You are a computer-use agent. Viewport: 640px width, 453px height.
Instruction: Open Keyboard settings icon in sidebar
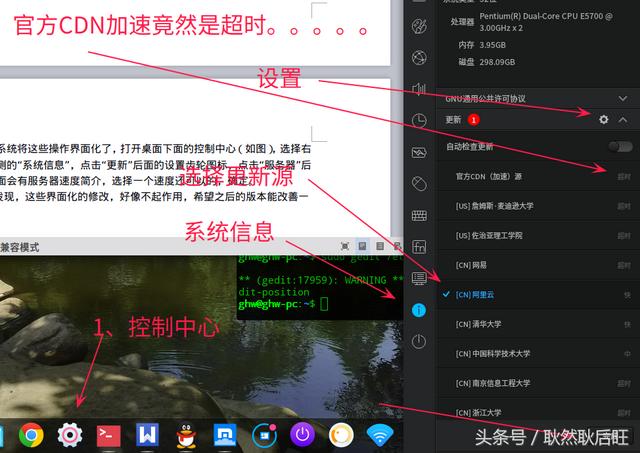419,215
